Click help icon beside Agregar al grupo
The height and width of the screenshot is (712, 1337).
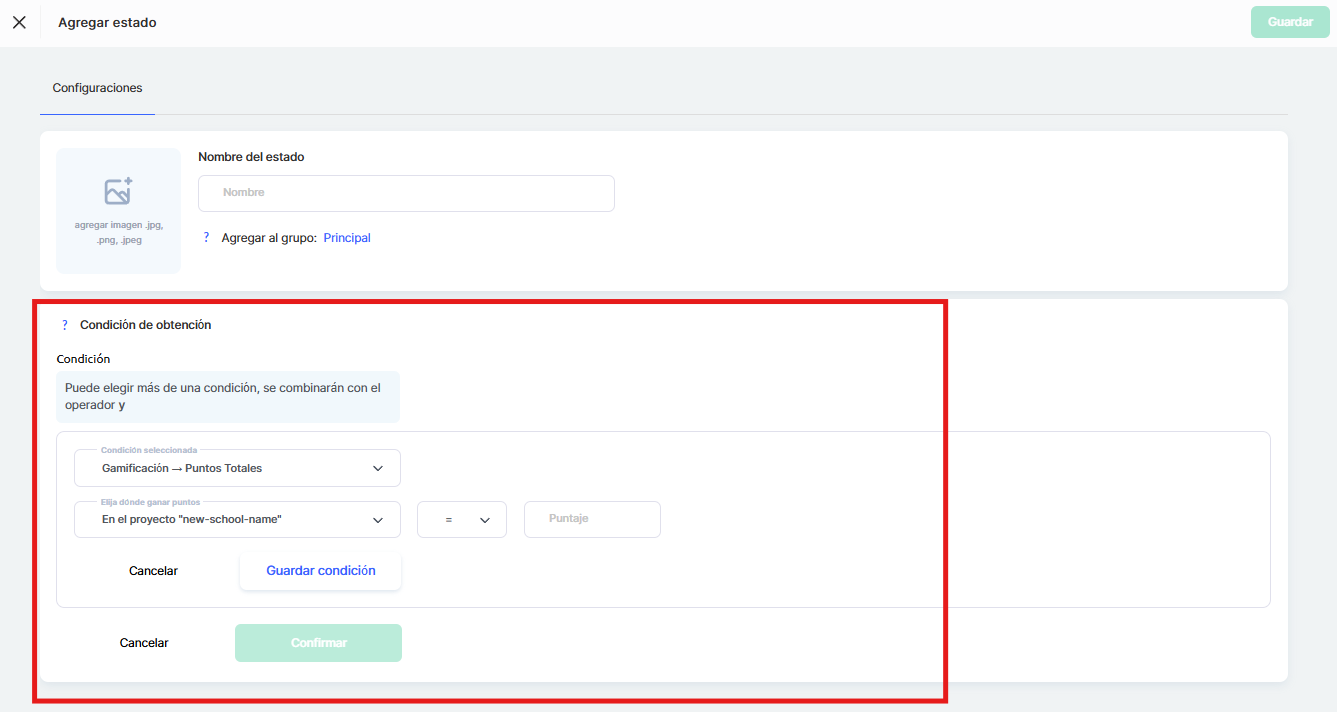coord(207,238)
